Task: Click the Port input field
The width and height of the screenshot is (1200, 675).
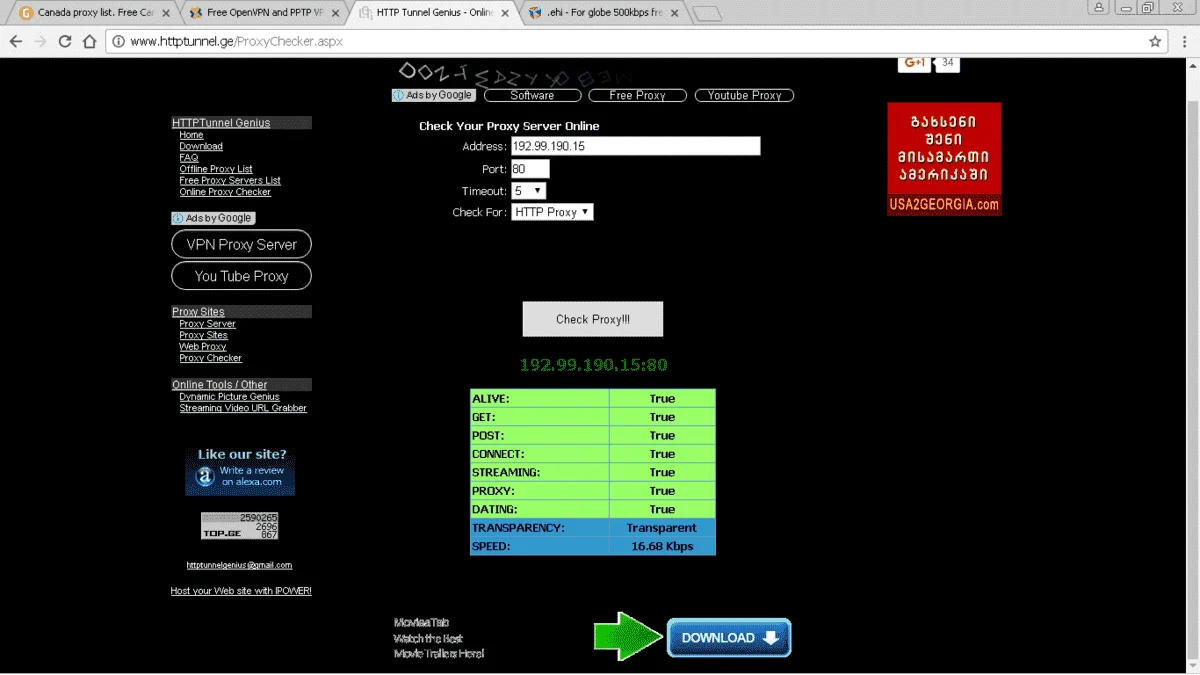Action: (x=530, y=169)
